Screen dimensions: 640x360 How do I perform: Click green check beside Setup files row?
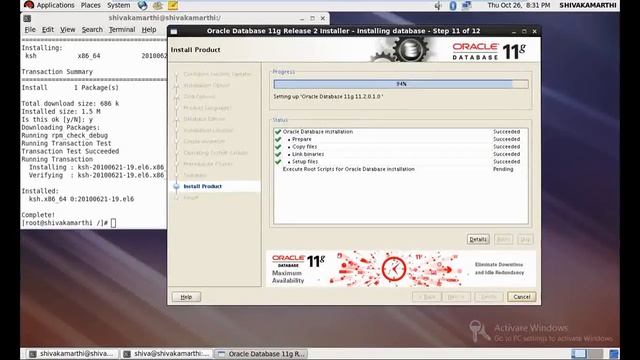point(278,162)
